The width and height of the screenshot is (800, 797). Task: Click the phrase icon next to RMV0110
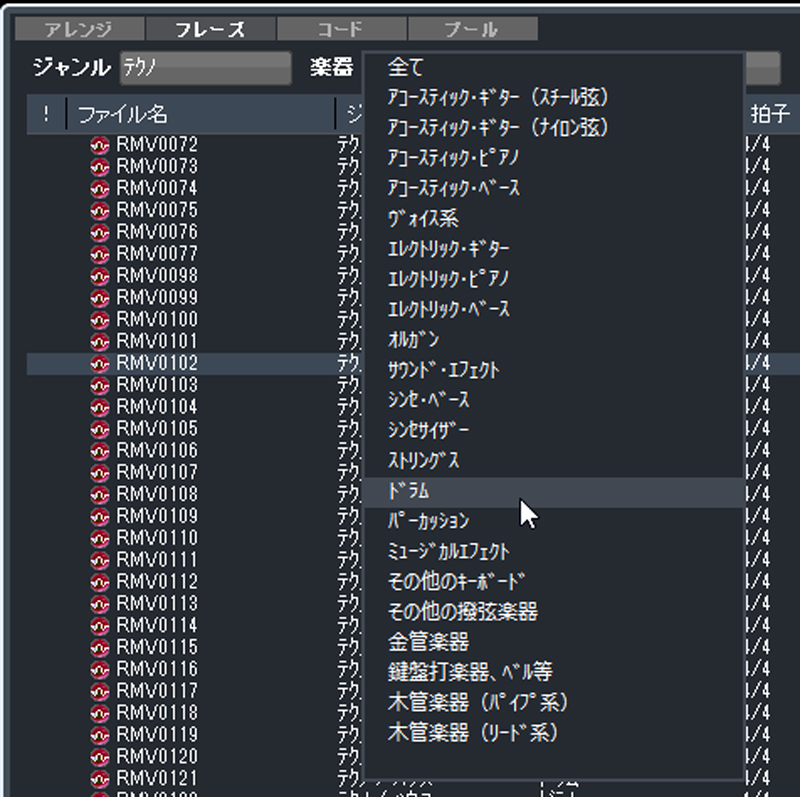(x=99, y=538)
